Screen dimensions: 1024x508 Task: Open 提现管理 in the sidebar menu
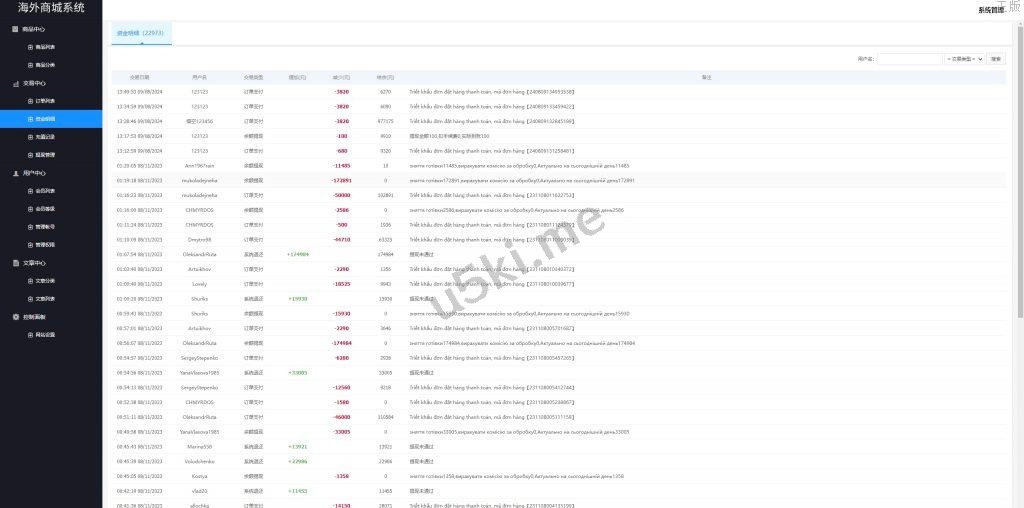click(45, 155)
